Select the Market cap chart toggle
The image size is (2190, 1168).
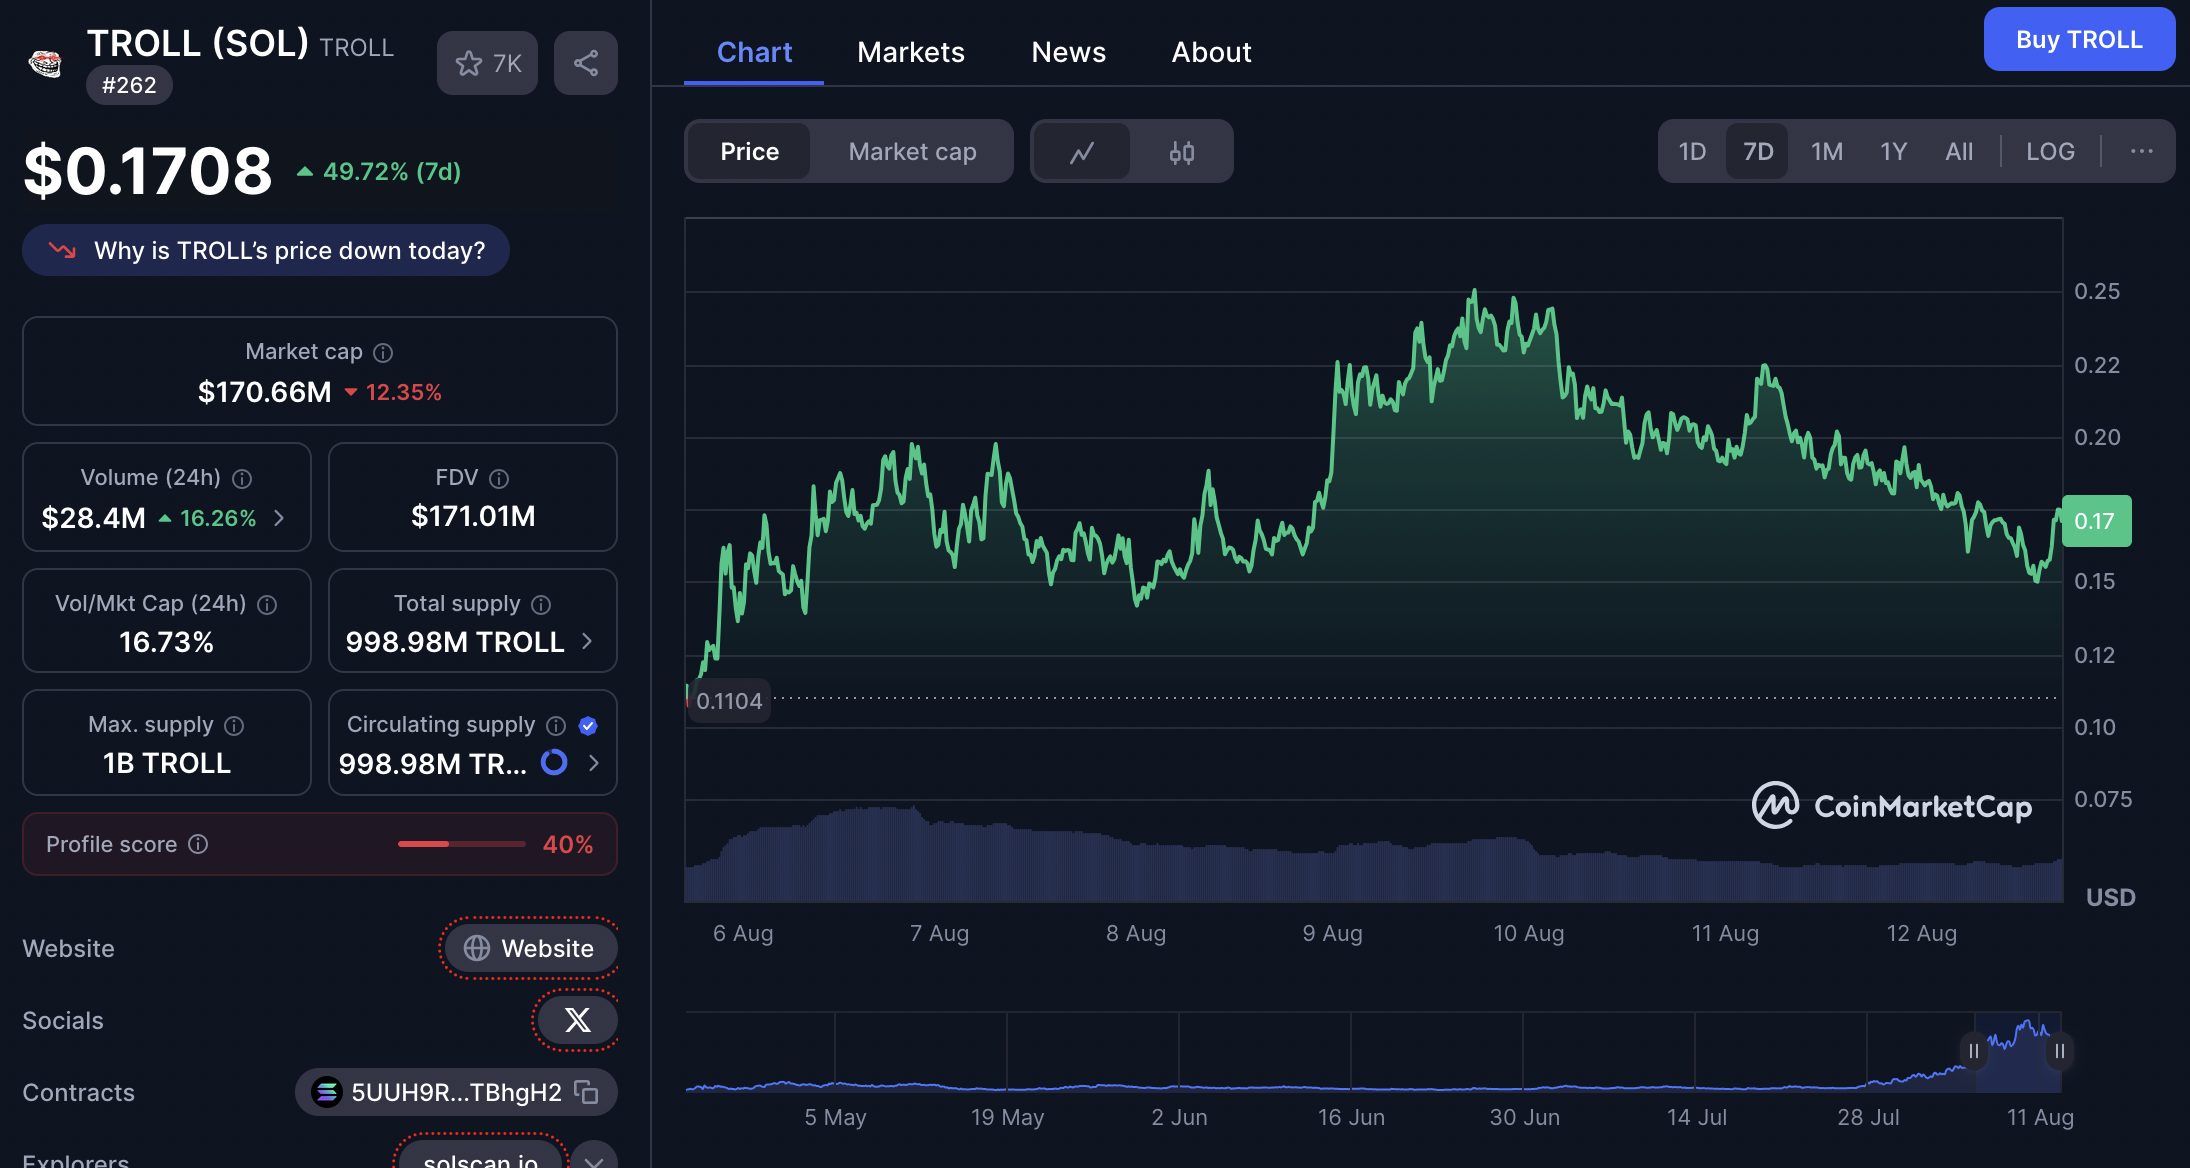click(x=912, y=151)
